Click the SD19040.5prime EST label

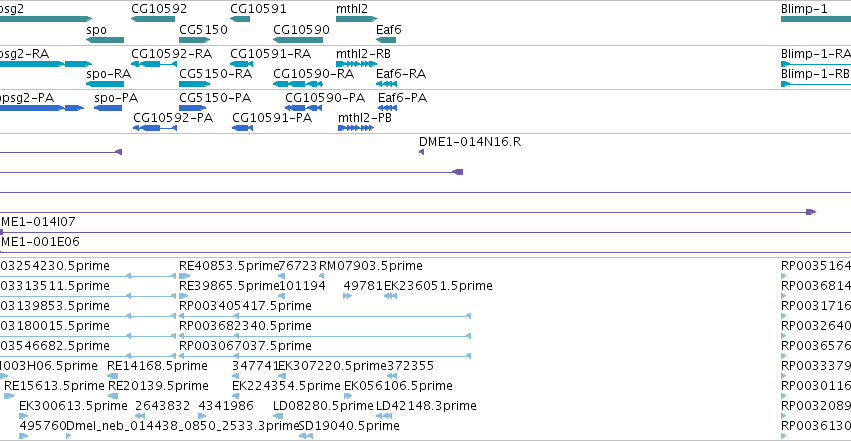tap(349, 426)
